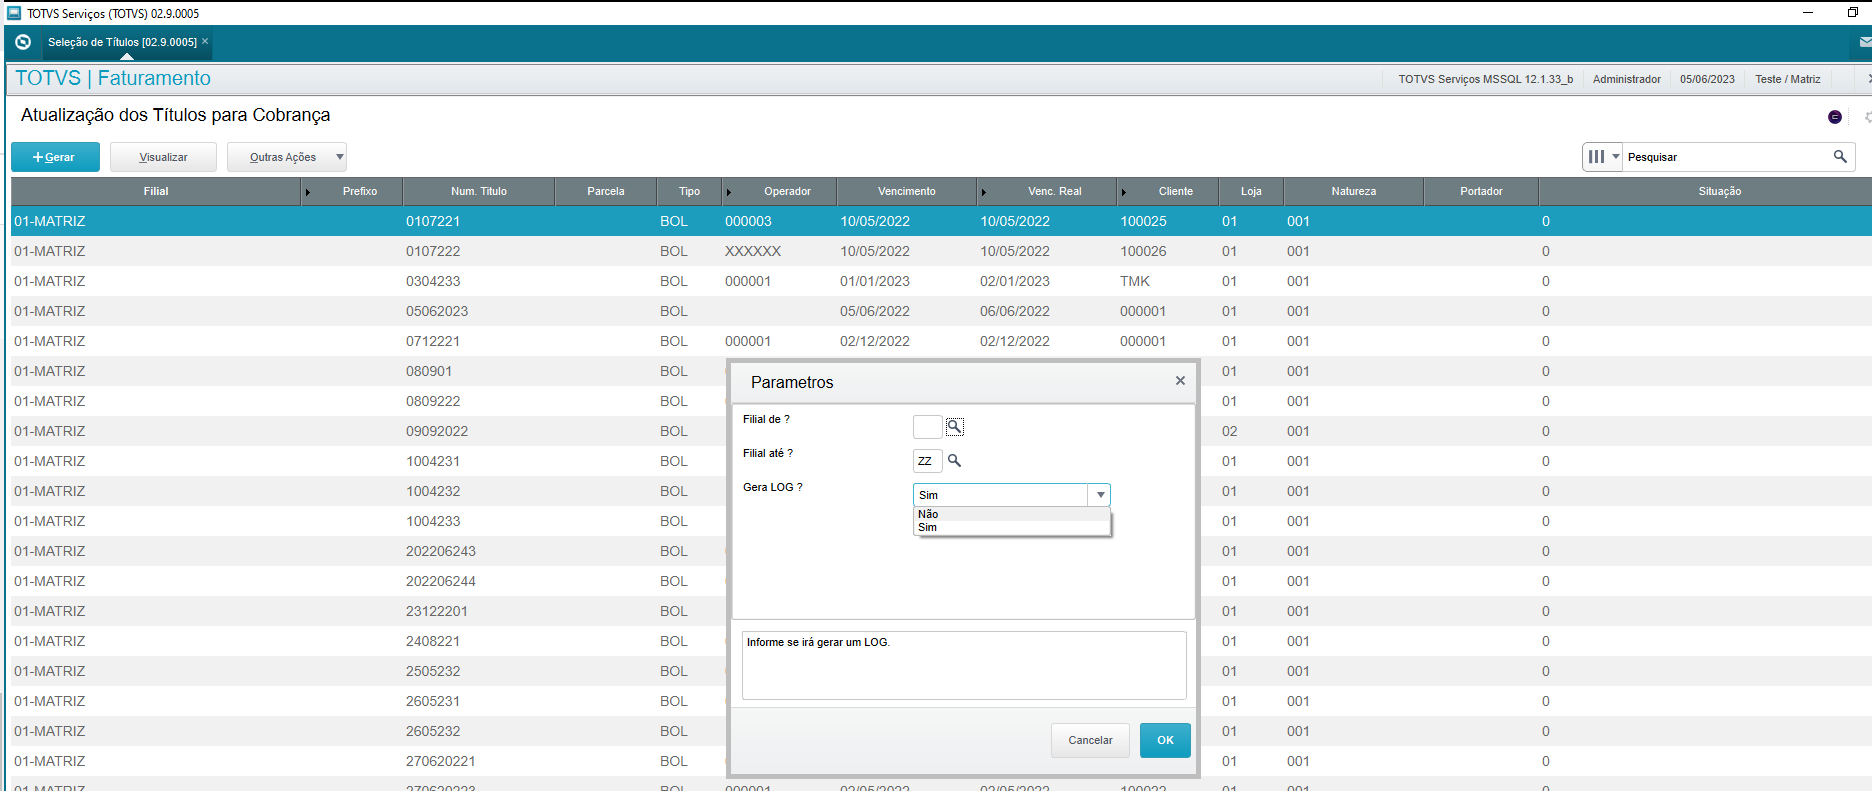
Task: Open the lookup for Filial de
Action: (x=955, y=427)
